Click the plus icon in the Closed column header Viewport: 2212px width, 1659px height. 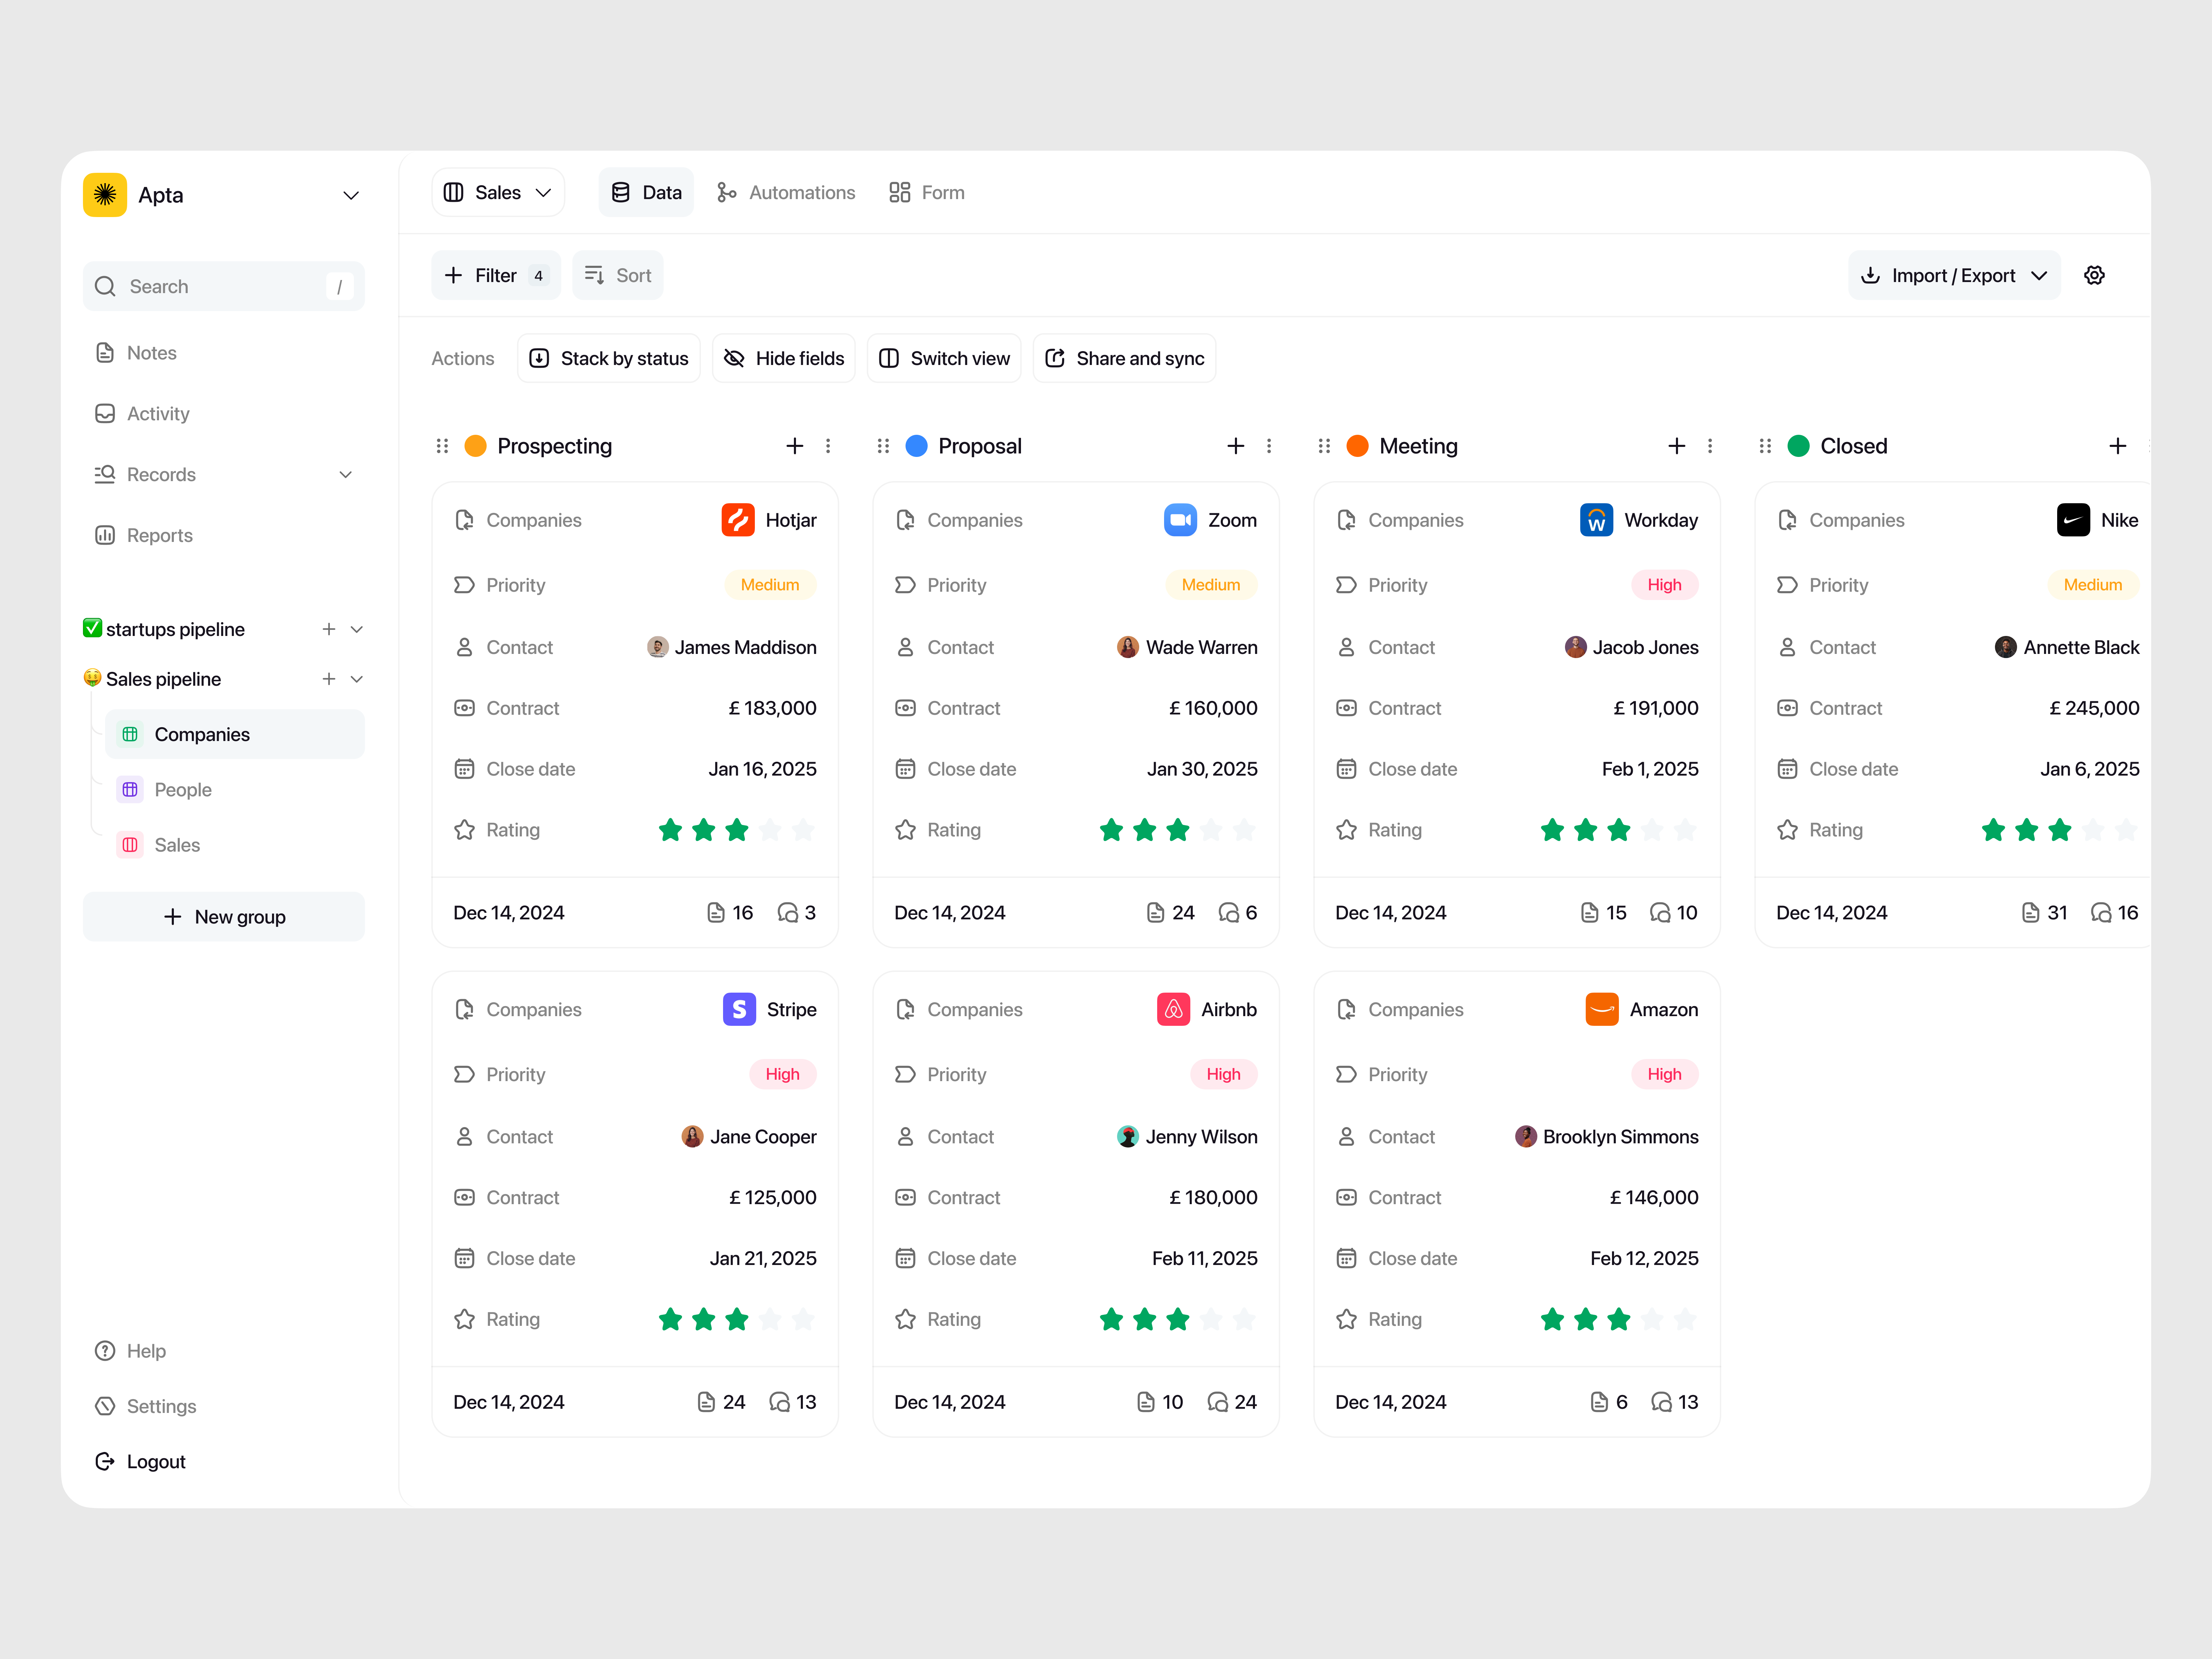coord(2118,446)
